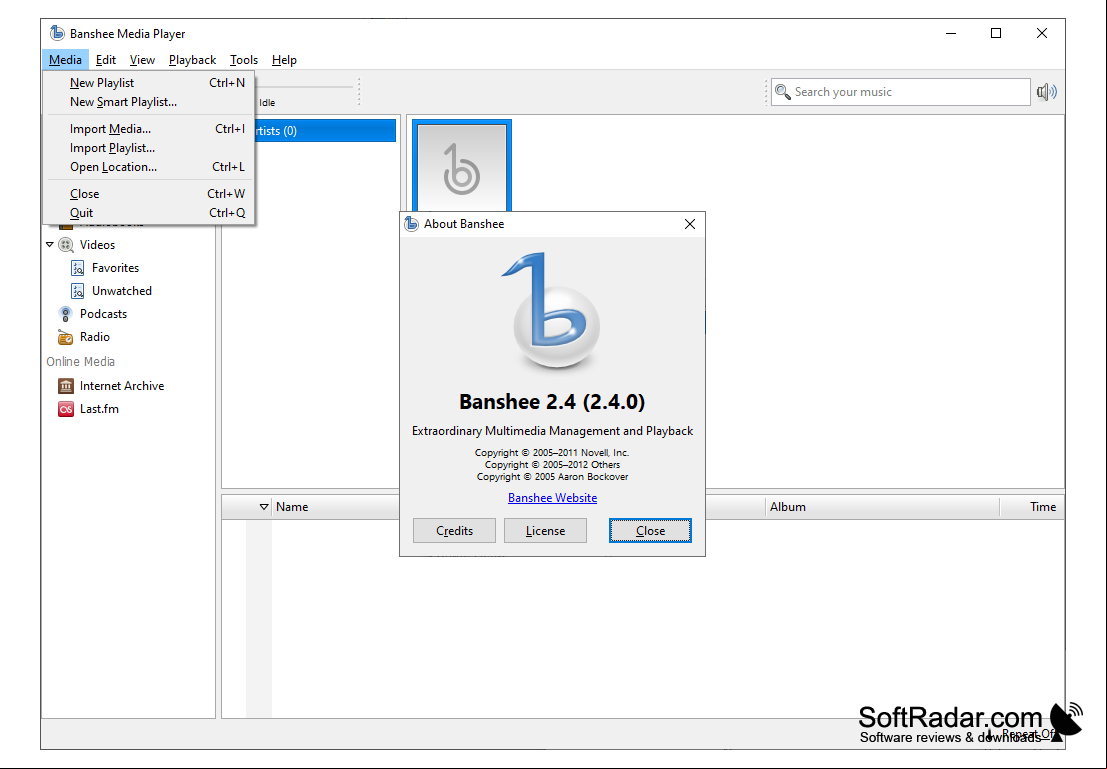
Task: Click the Unwatched smart playlist icon
Action: coord(78,291)
